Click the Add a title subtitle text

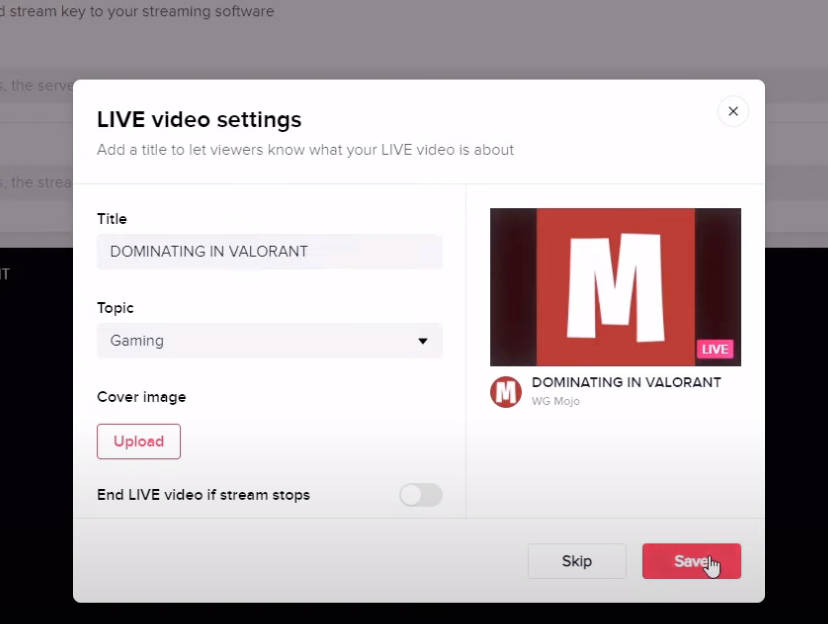click(x=305, y=150)
